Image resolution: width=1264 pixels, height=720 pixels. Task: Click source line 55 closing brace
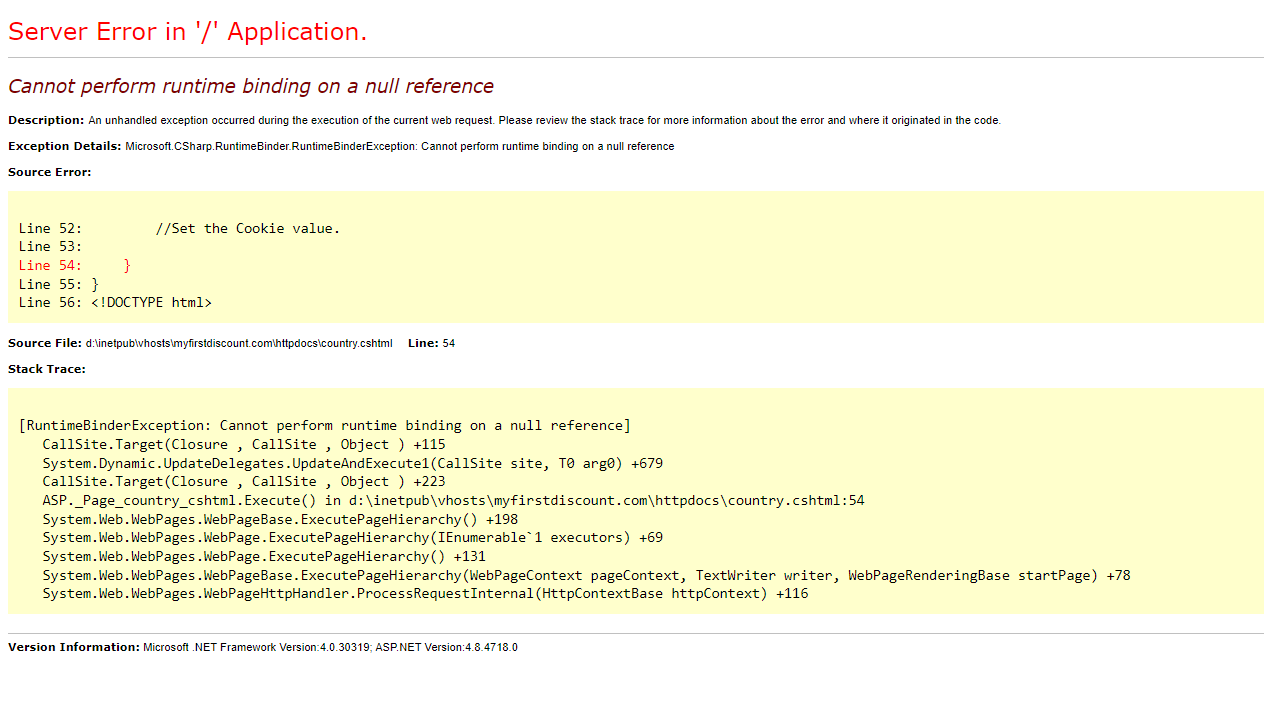click(x=58, y=284)
